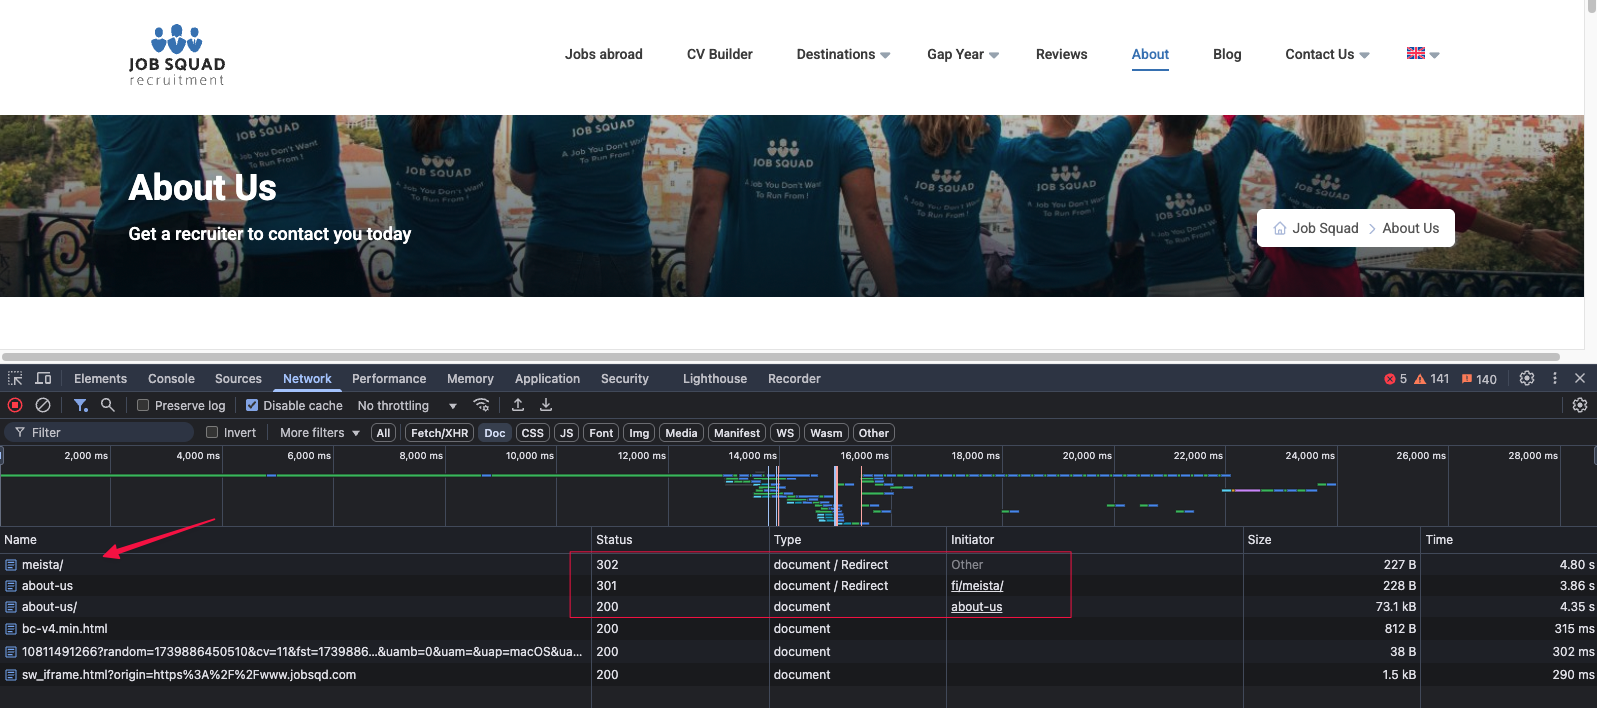1597x708 pixels.
Task: Toggle the Fetch/XHR filter
Action: (439, 433)
